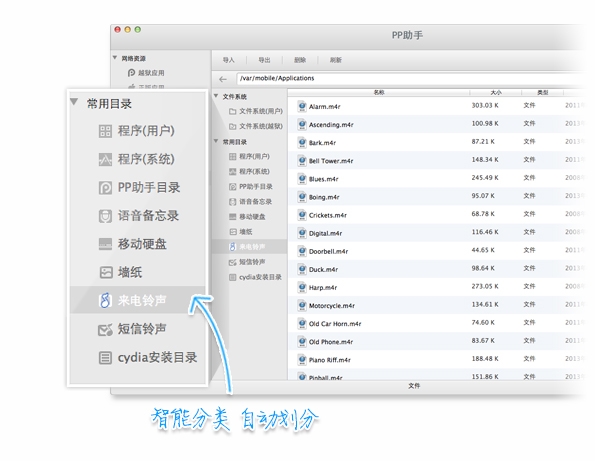Click the 程序(系统) icon in the enlarged panel
Viewport: 595px width, 461px height.
(x=105, y=159)
